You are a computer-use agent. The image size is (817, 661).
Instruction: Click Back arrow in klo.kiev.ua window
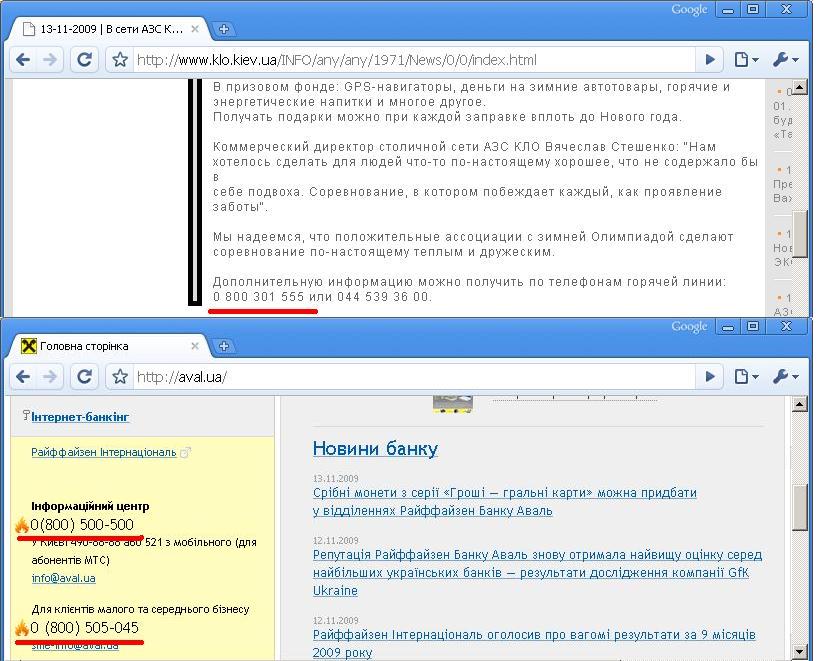coord(23,60)
